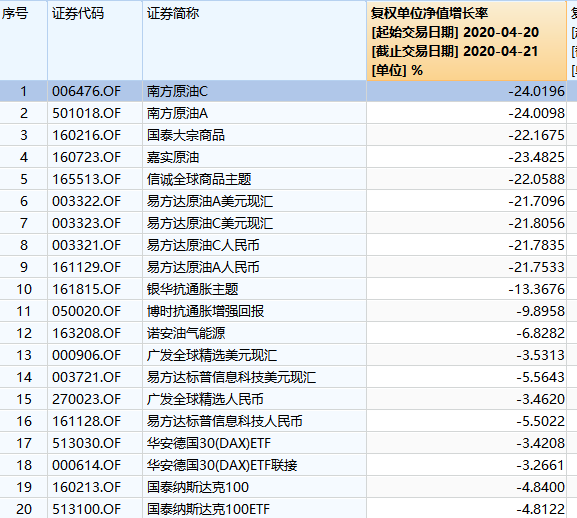This screenshot has height=518, width=577.
Task: Select fund code 003323.OF
Action: 86,223
